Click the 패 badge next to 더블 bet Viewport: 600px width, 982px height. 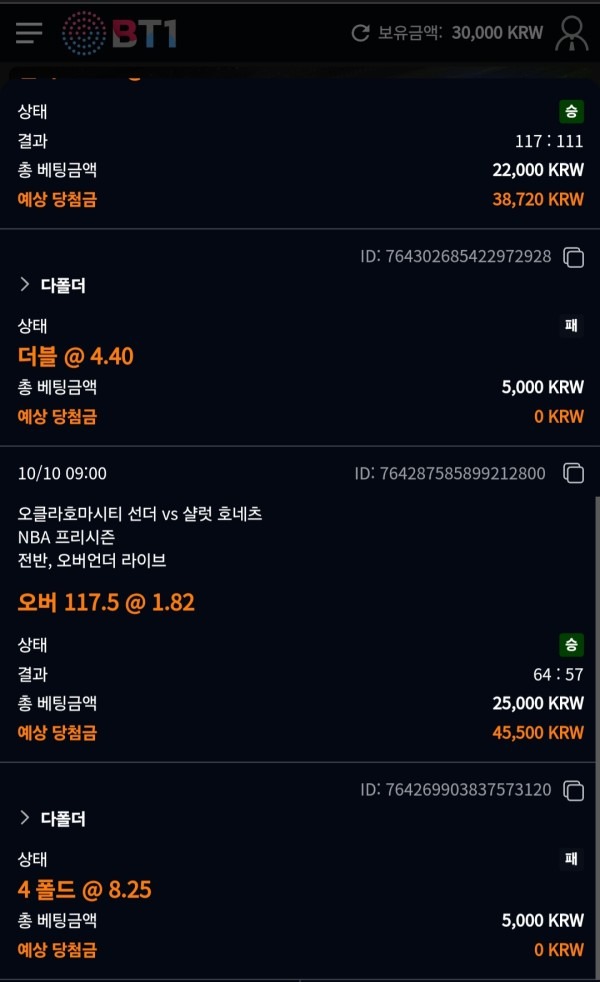570,326
